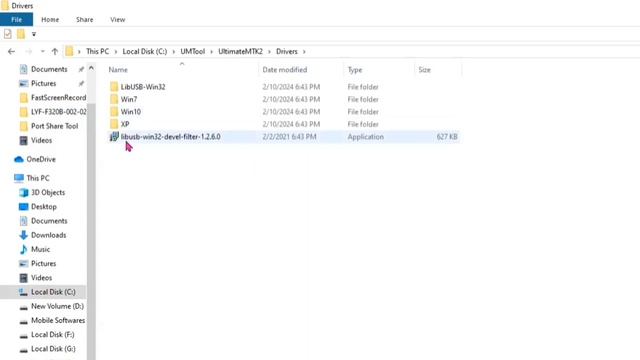Select the Win7 folder
This screenshot has width=640, height=360.
click(x=129, y=99)
